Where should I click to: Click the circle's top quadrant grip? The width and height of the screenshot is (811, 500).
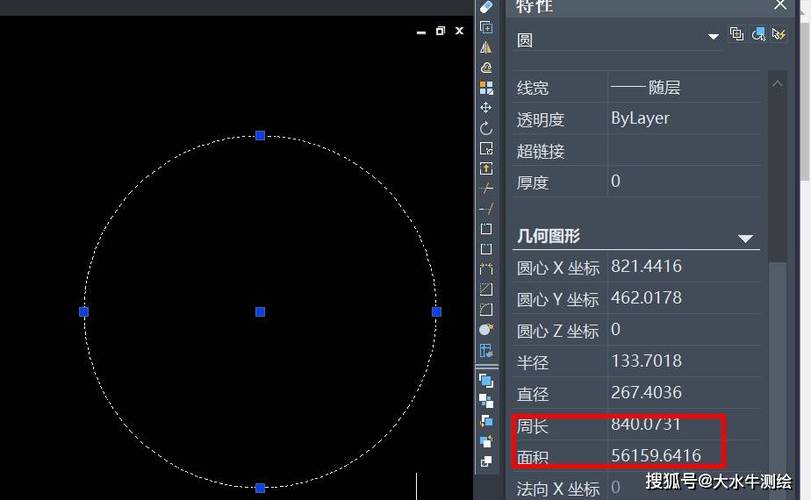pos(260,135)
